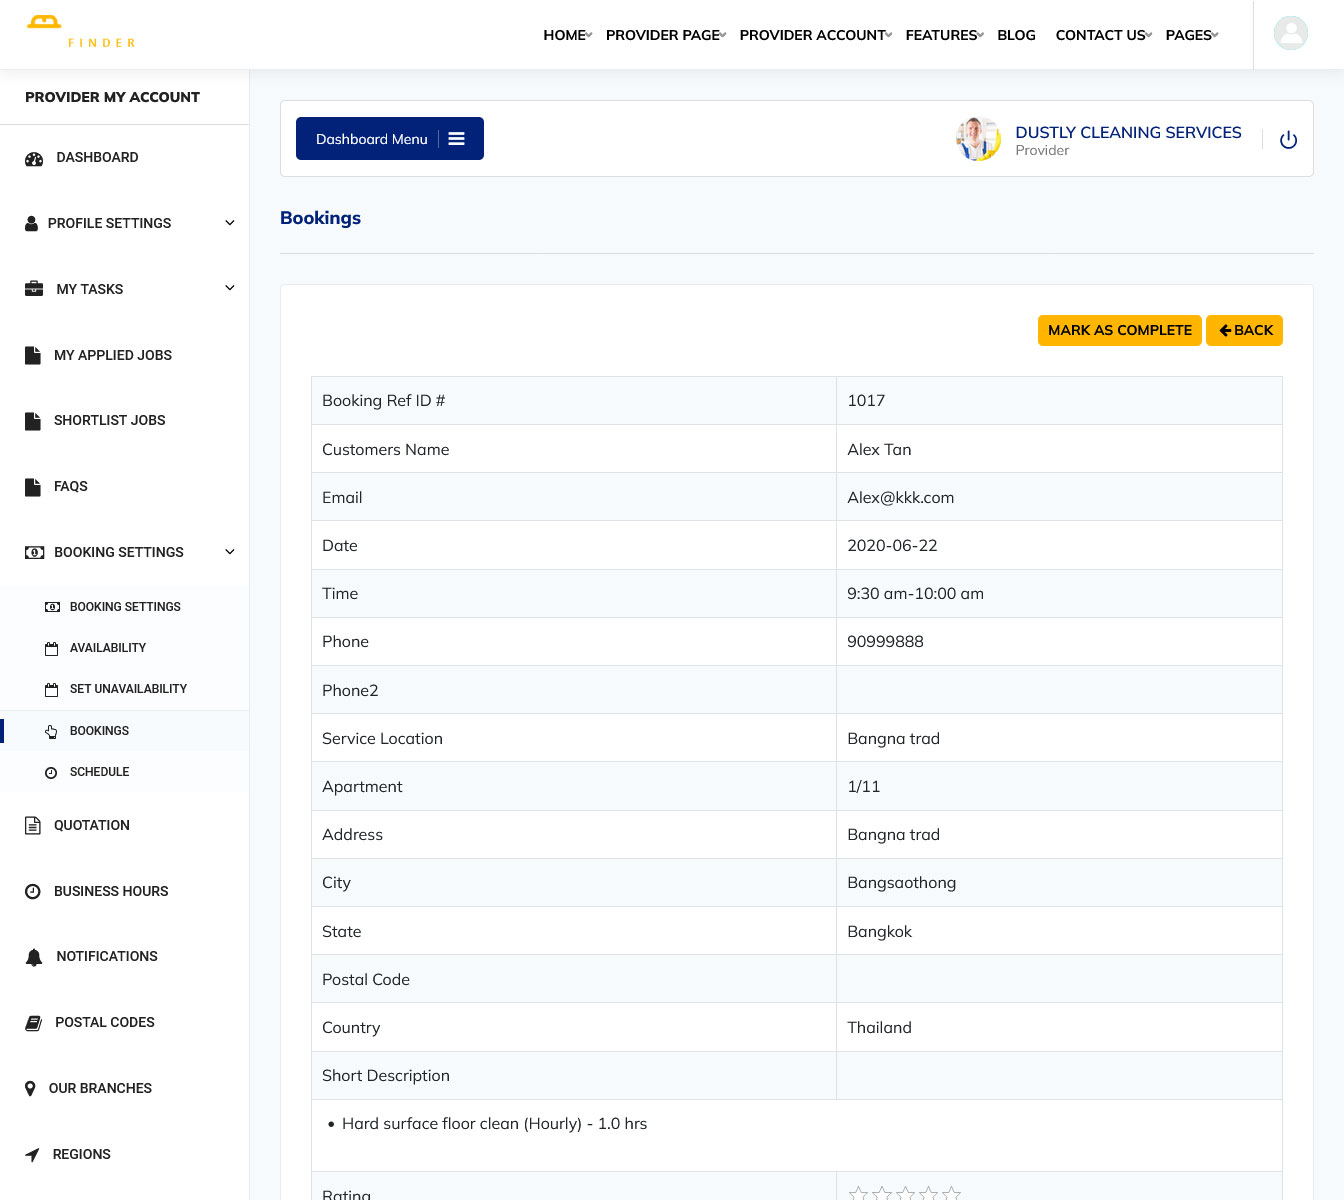This screenshot has width=1344, height=1200.
Task: Click the Back button
Action: point(1244,330)
